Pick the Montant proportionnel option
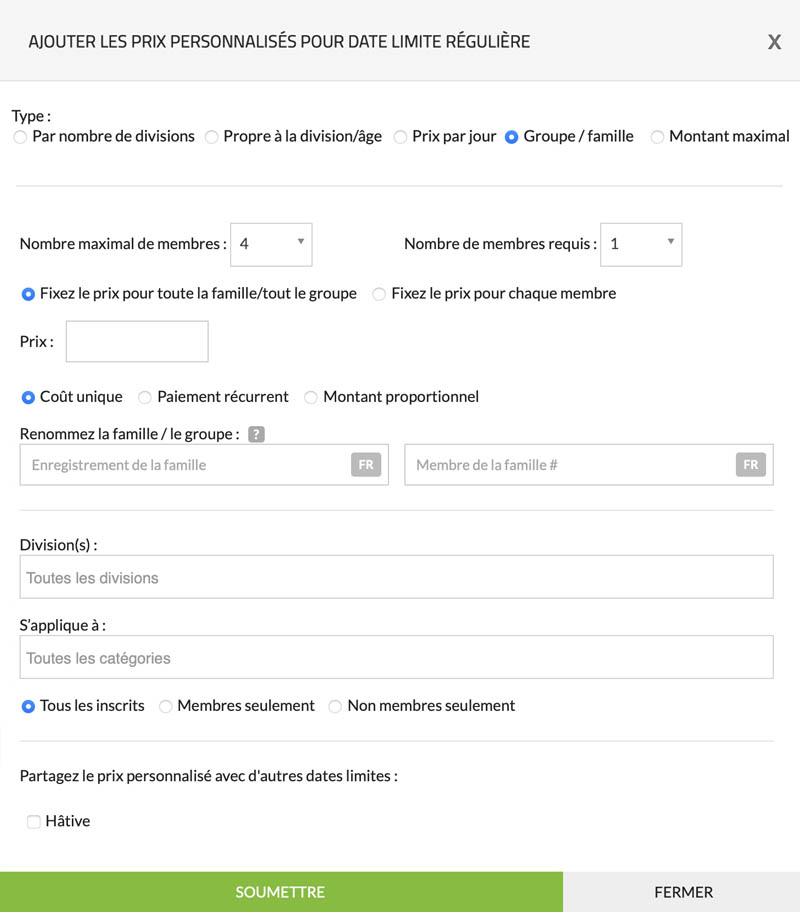 click(311, 398)
